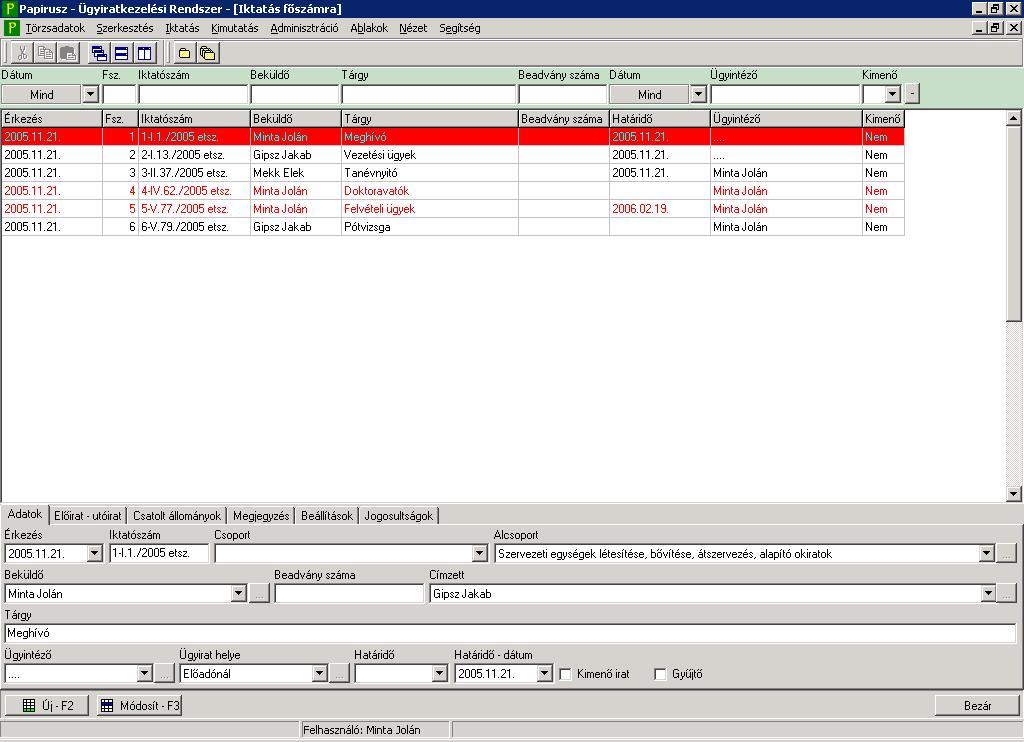Click the Határidő column header

click(x=660, y=119)
